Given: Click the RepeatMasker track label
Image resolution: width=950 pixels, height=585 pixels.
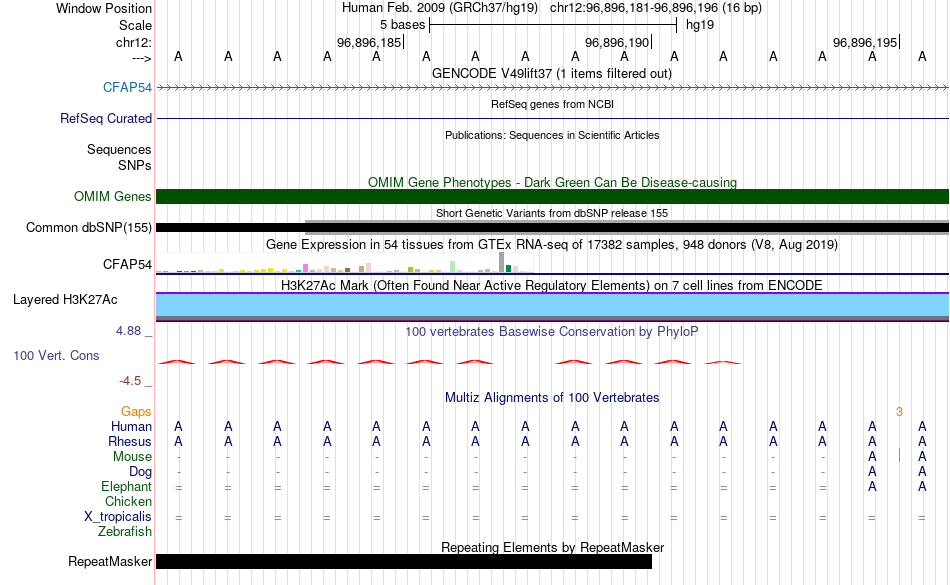Looking at the screenshot, I should [110, 561].
